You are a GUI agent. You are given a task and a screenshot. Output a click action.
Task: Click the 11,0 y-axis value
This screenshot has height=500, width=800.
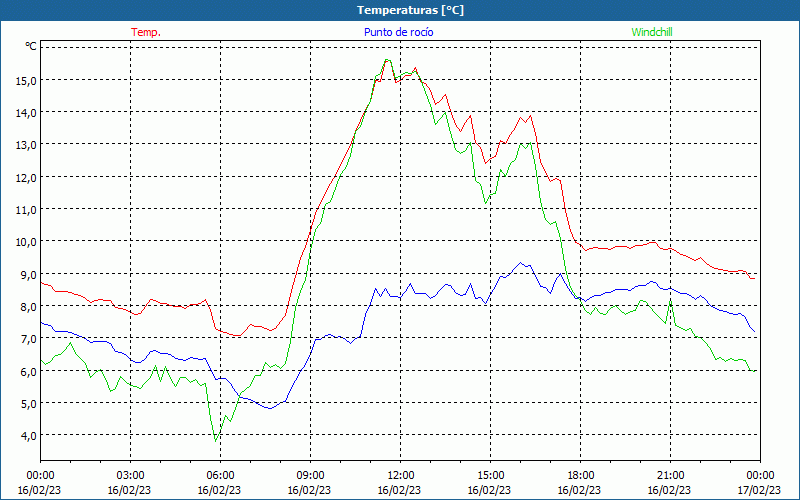click(27, 209)
